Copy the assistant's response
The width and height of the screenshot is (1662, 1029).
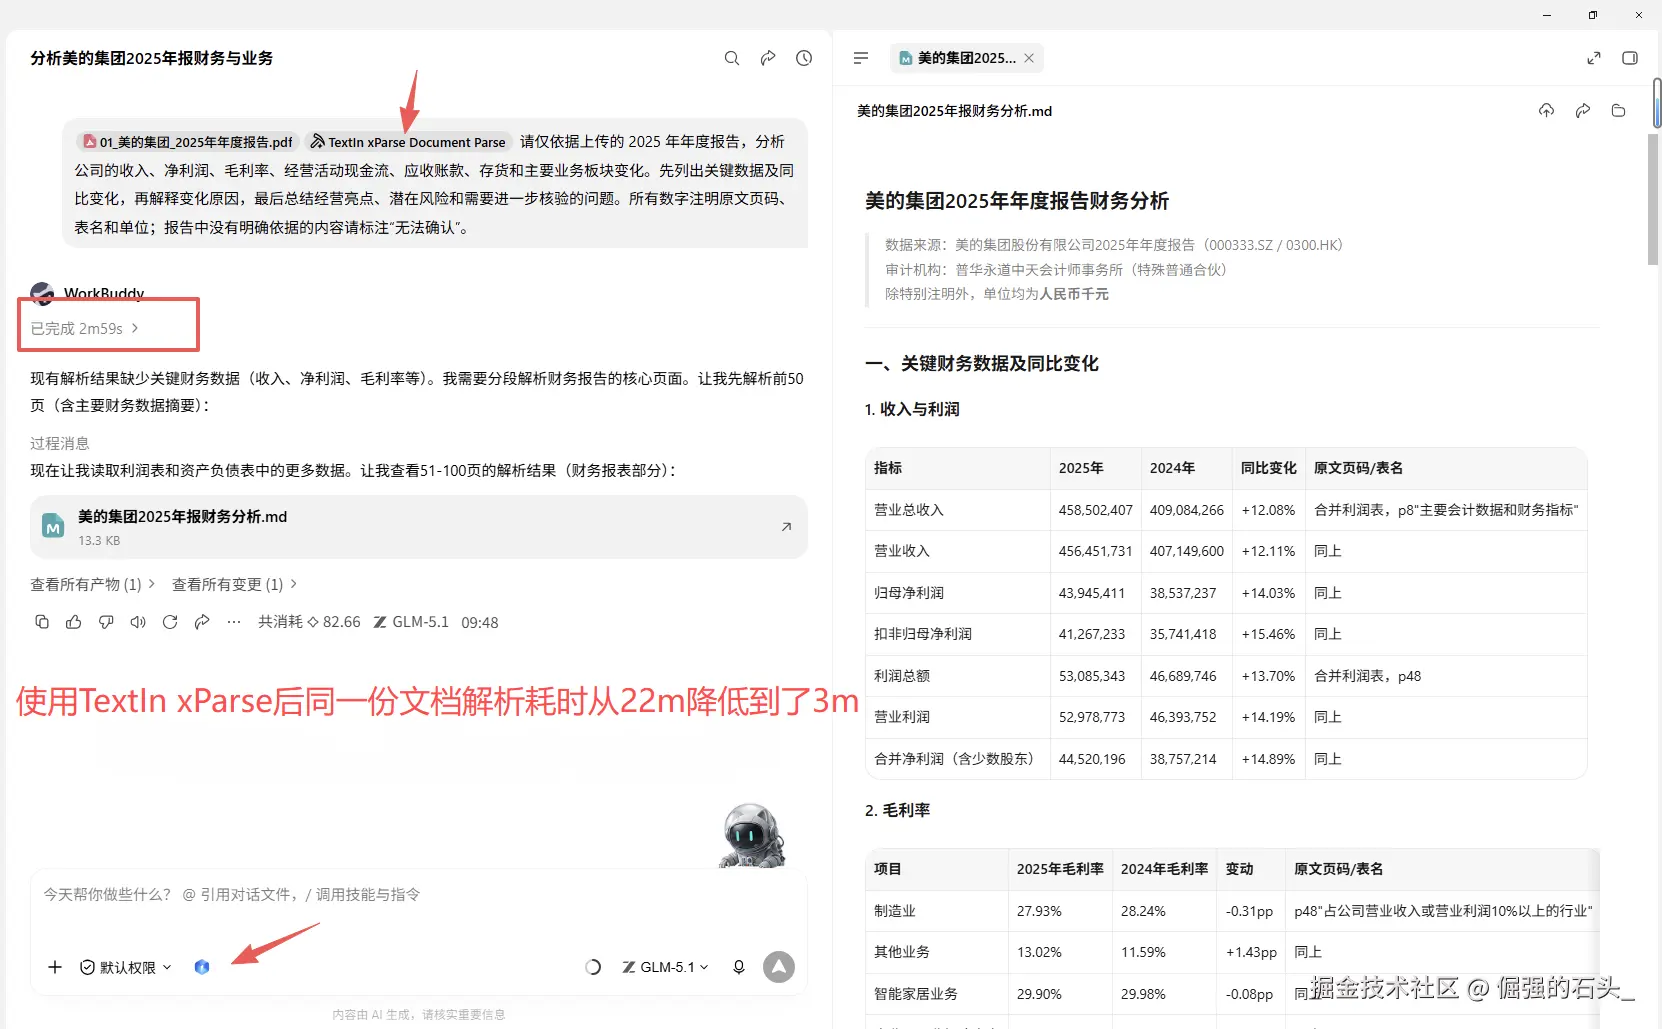pyautogui.click(x=42, y=622)
